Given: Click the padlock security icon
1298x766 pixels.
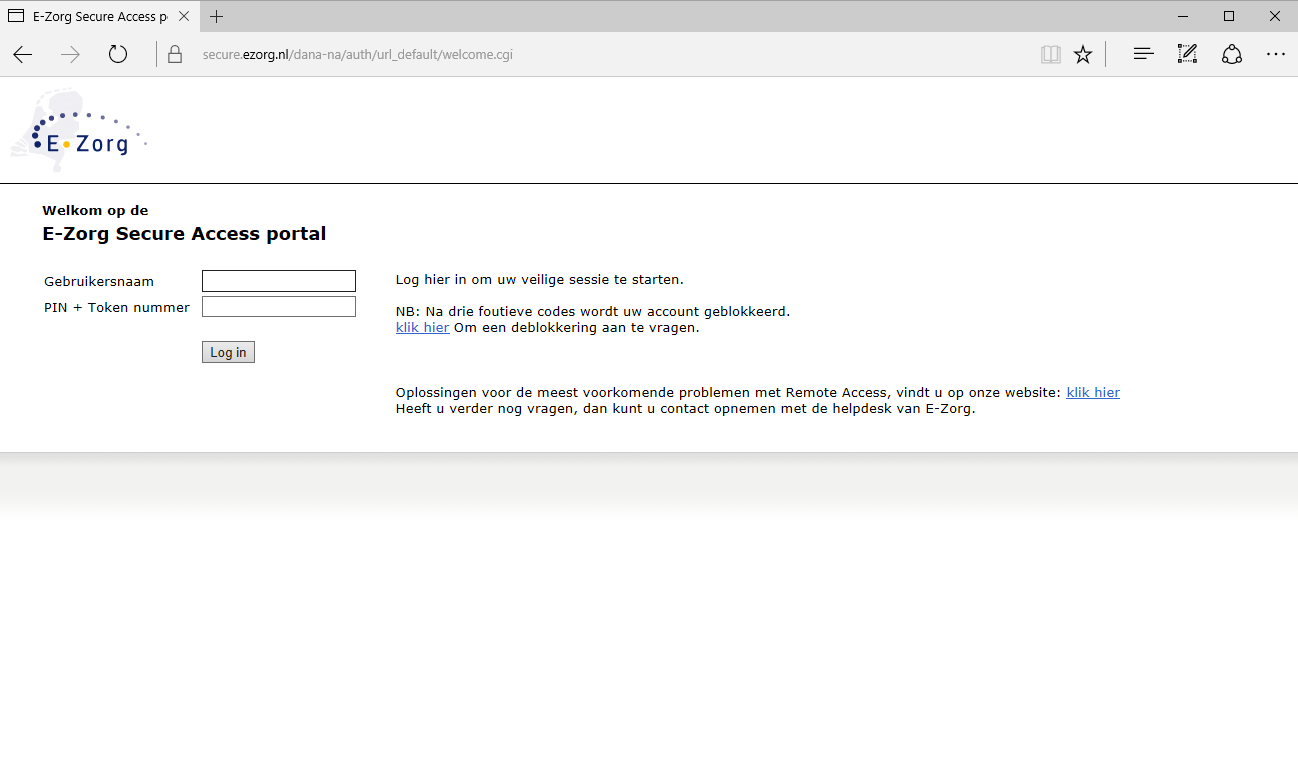Looking at the screenshot, I should tap(175, 54).
